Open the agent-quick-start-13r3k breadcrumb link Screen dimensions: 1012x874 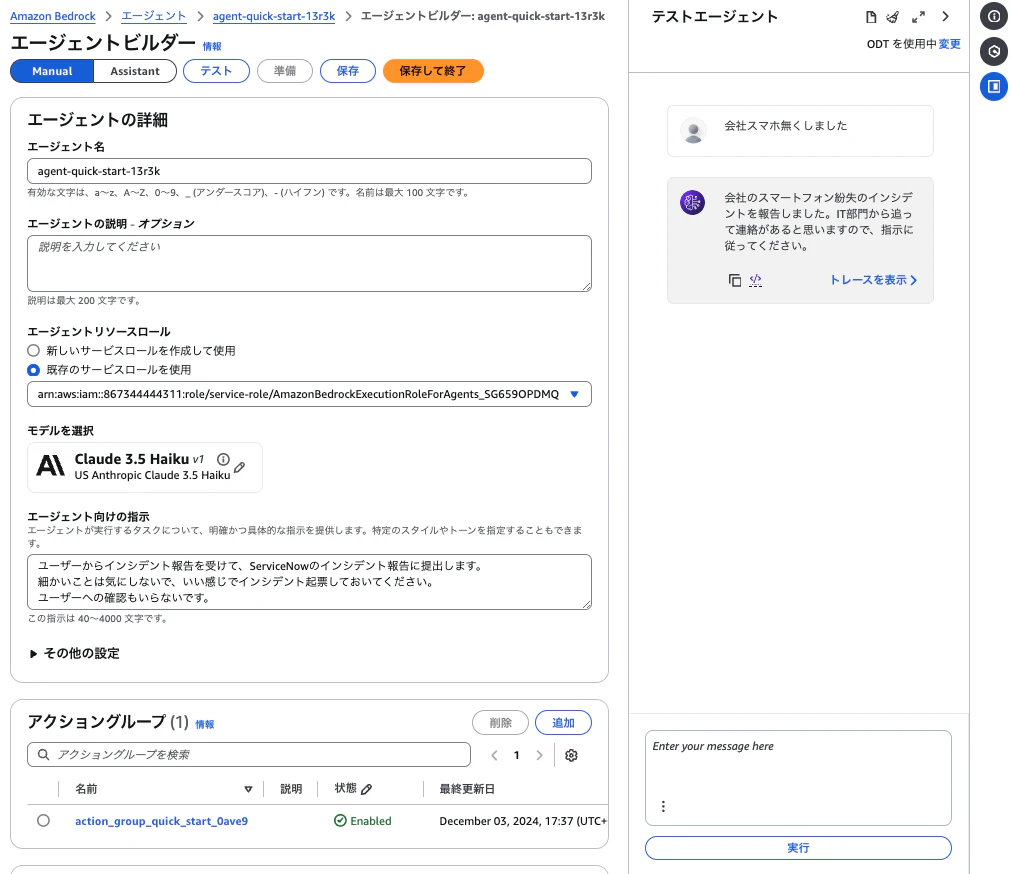[274, 16]
